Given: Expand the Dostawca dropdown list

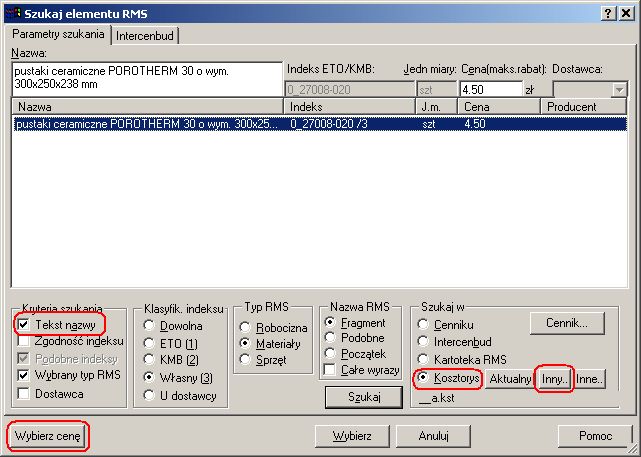Looking at the screenshot, I should tap(618, 89).
